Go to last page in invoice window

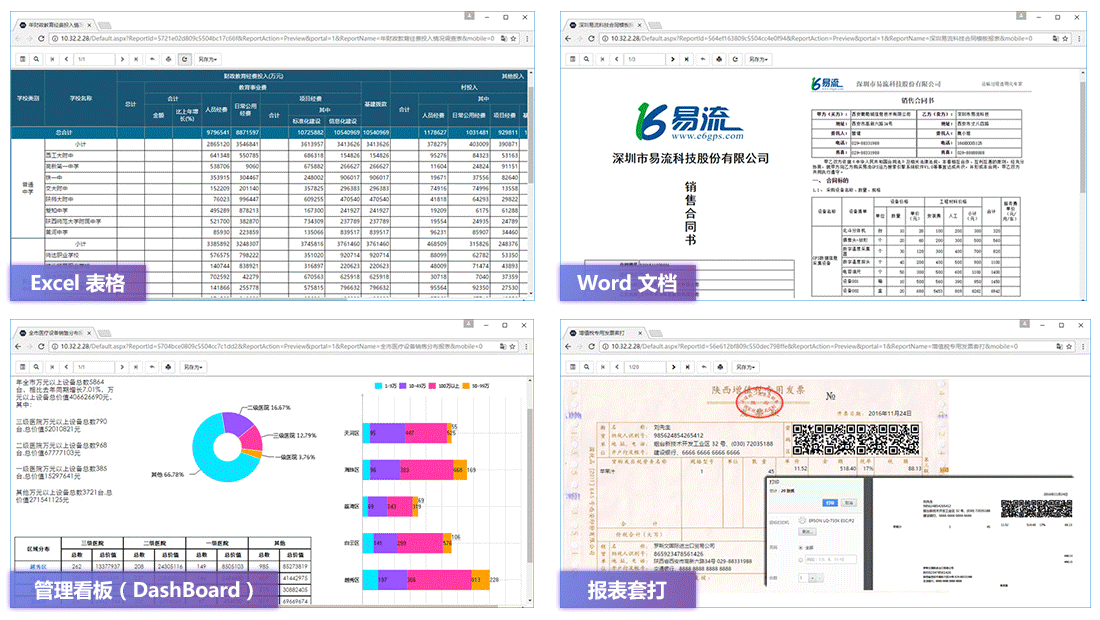688,367
